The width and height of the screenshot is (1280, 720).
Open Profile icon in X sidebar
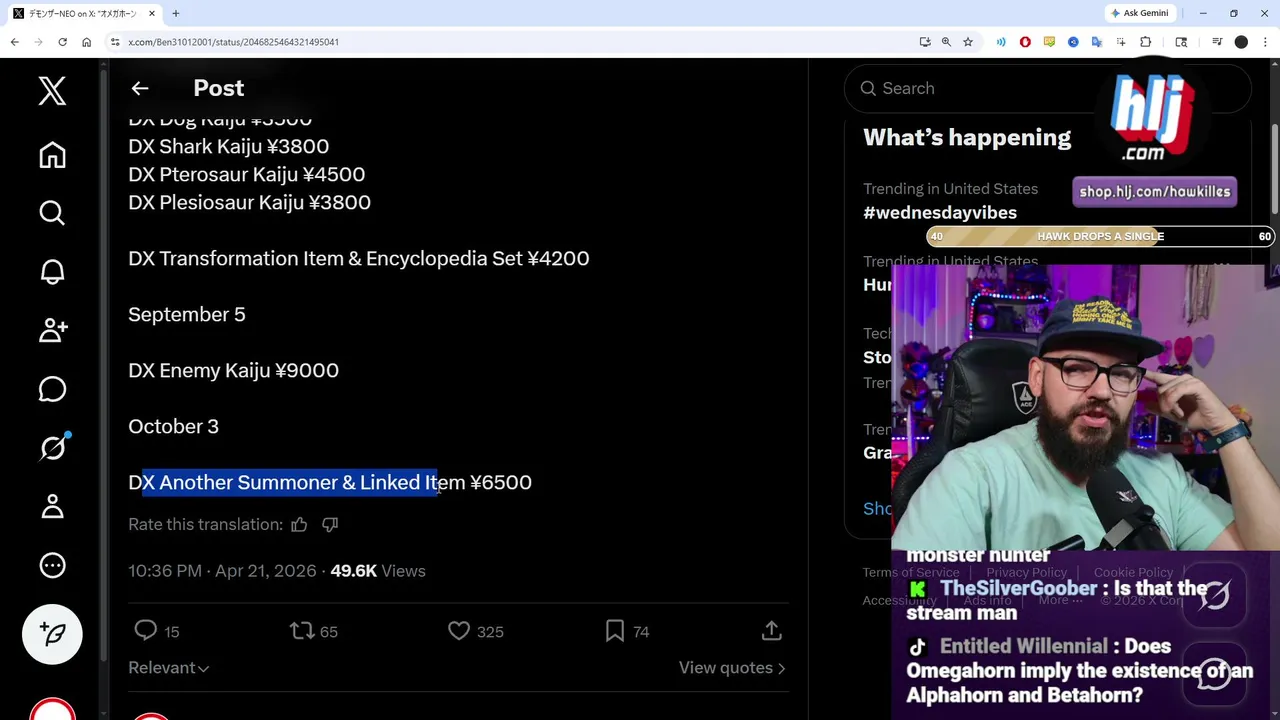52,506
